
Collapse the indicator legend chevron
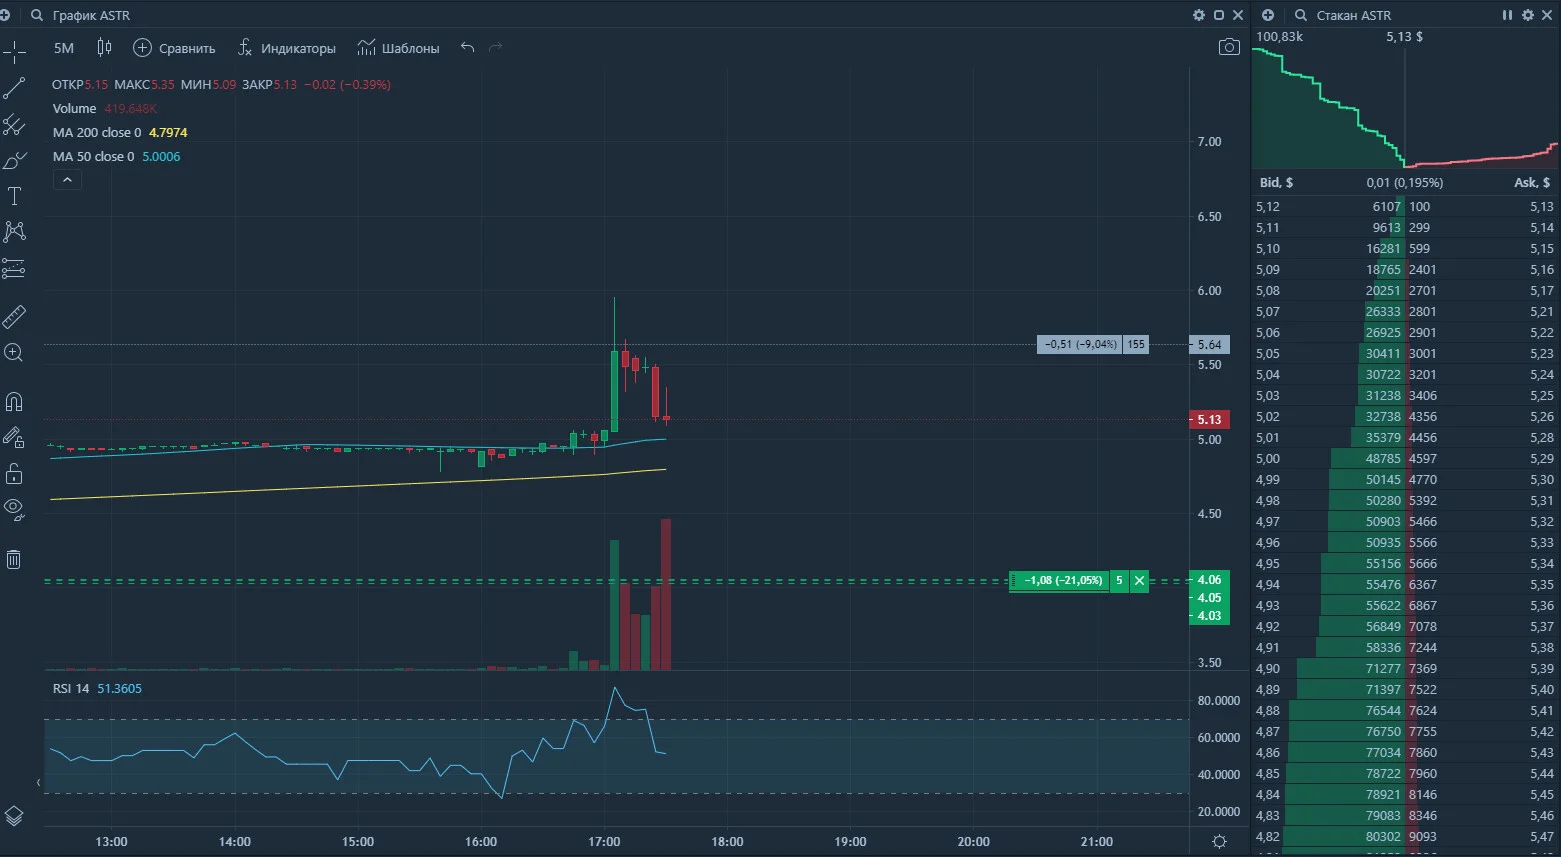[x=67, y=180]
